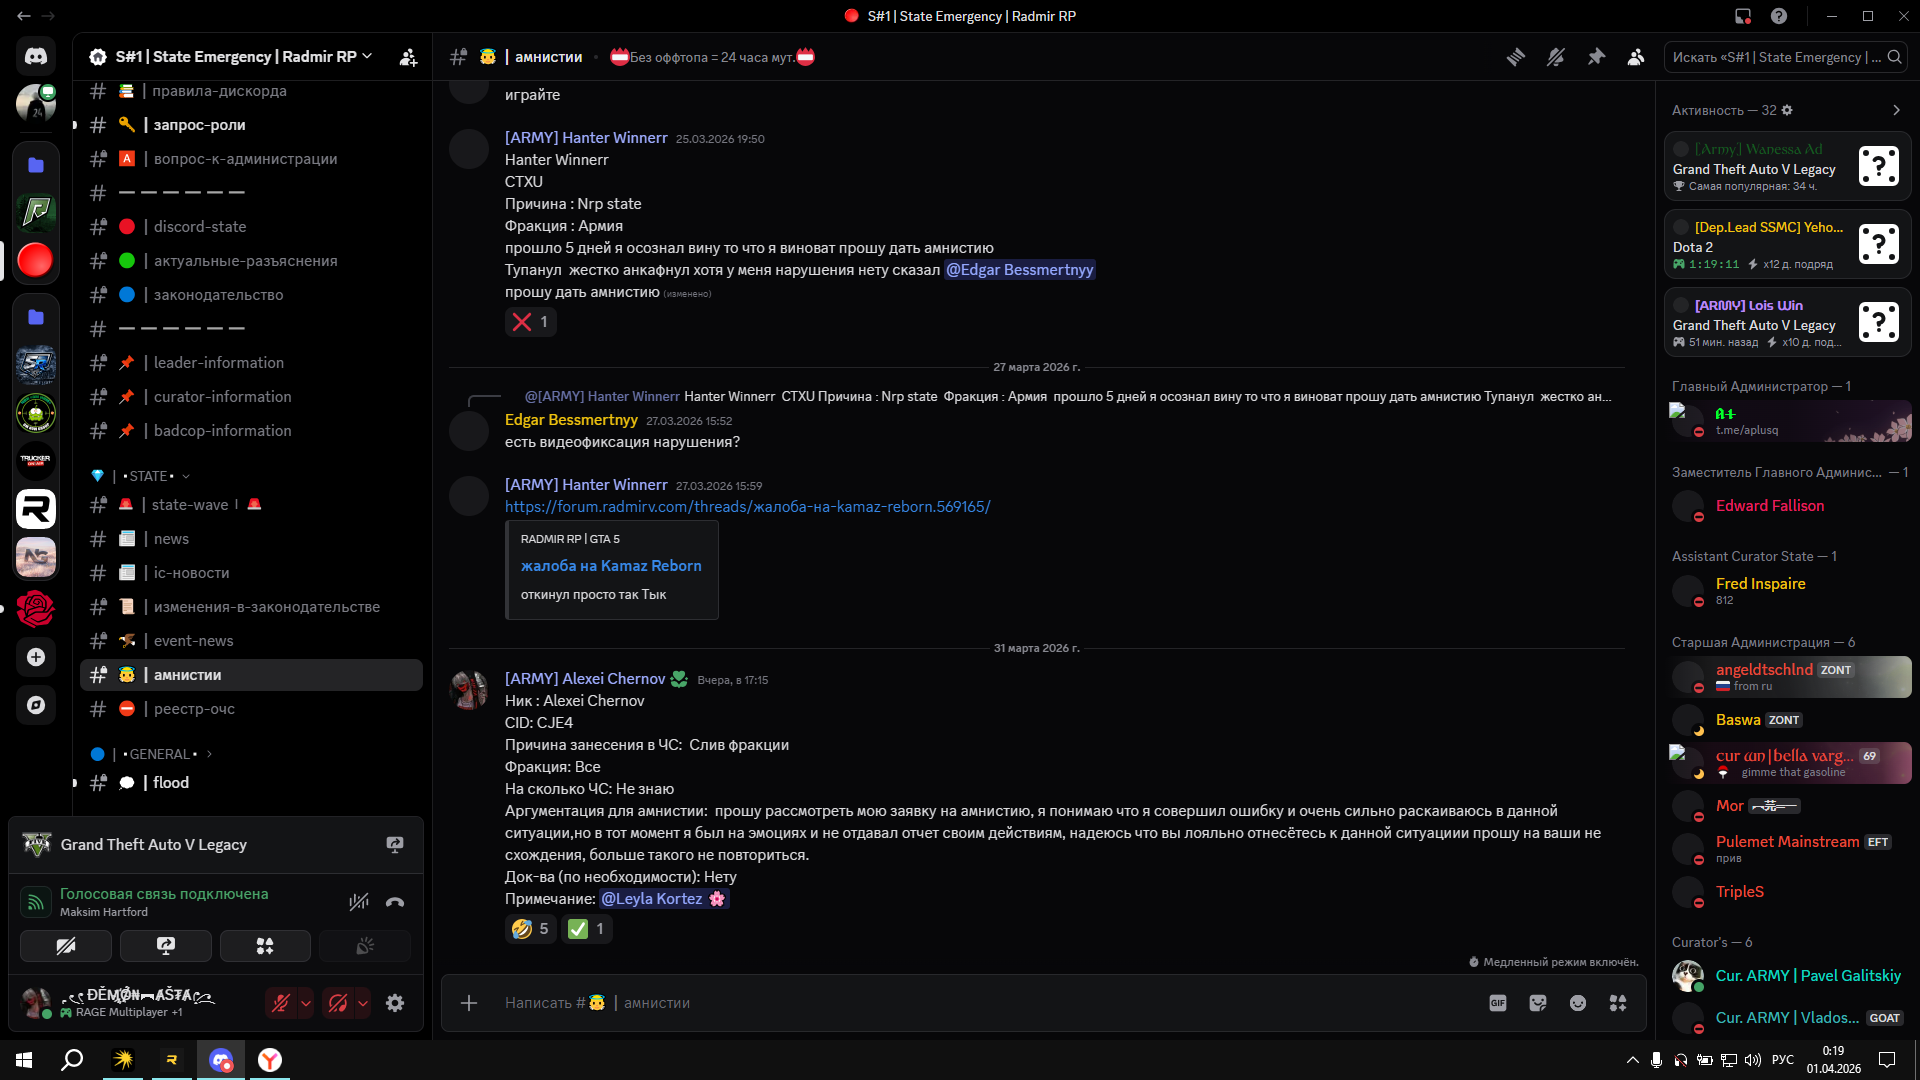Open the emoji picker in message box
Viewport: 1920px width, 1080px height.
[x=1578, y=1003]
